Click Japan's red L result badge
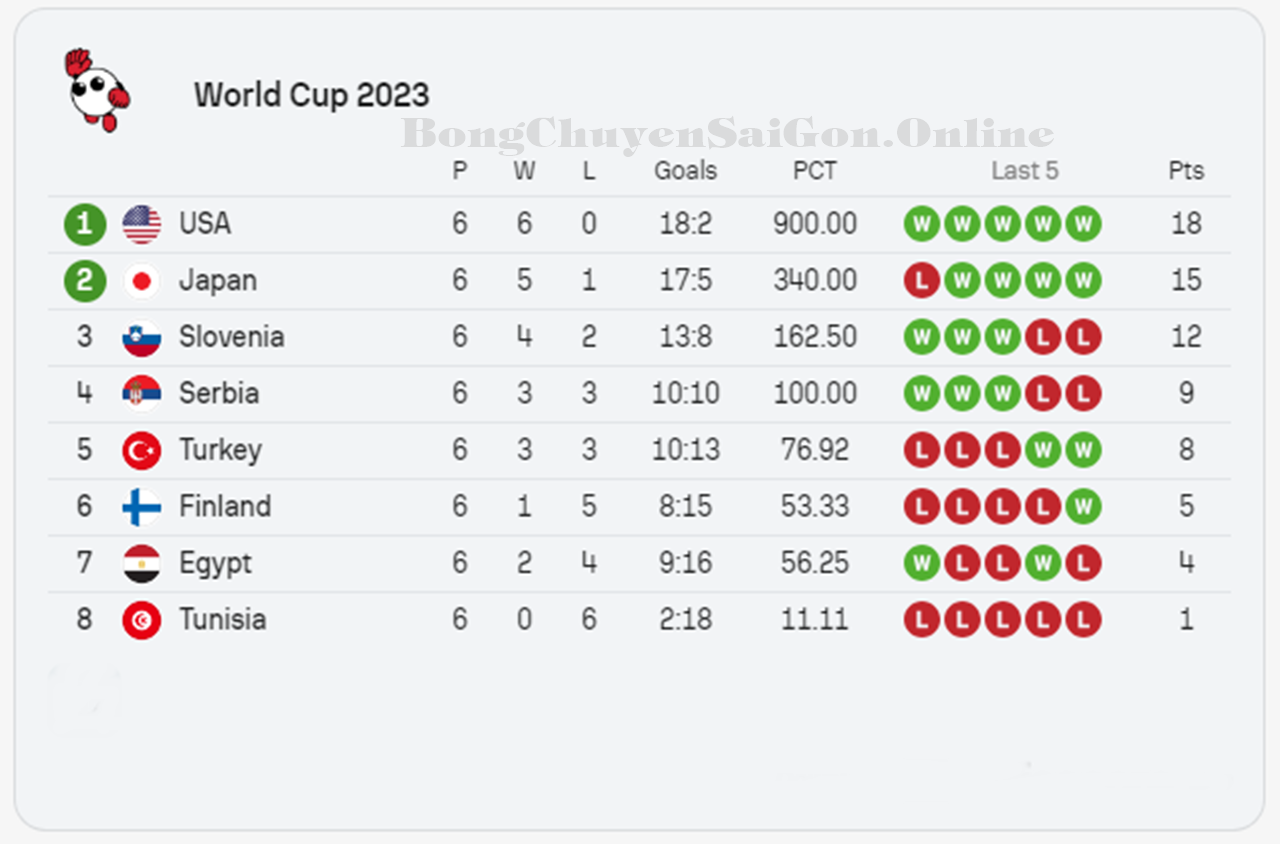Viewport: 1280px width, 844px height. (921, 281)
